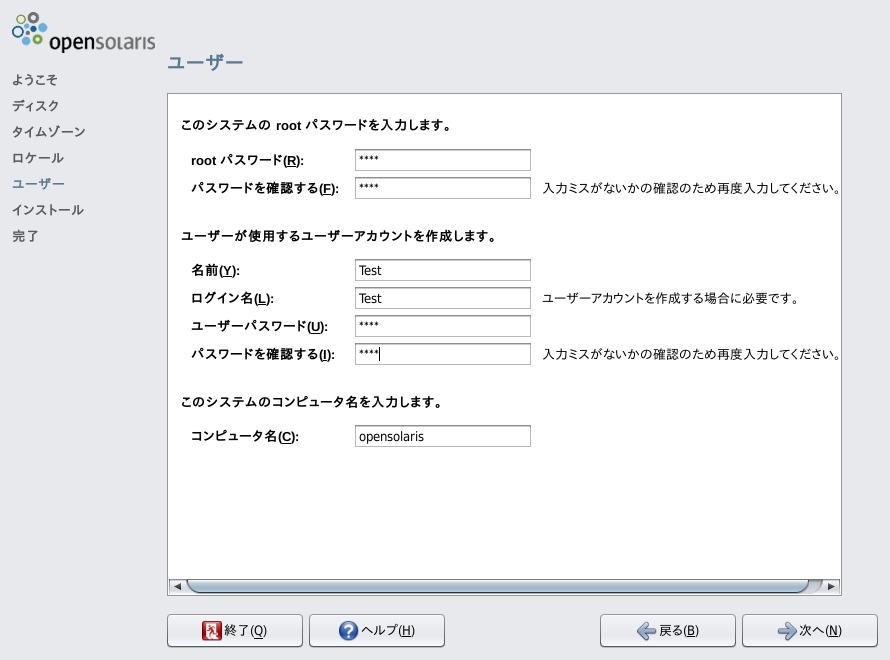
Task: Select ディスク step in the sidebar
Action: pos(36,106)
